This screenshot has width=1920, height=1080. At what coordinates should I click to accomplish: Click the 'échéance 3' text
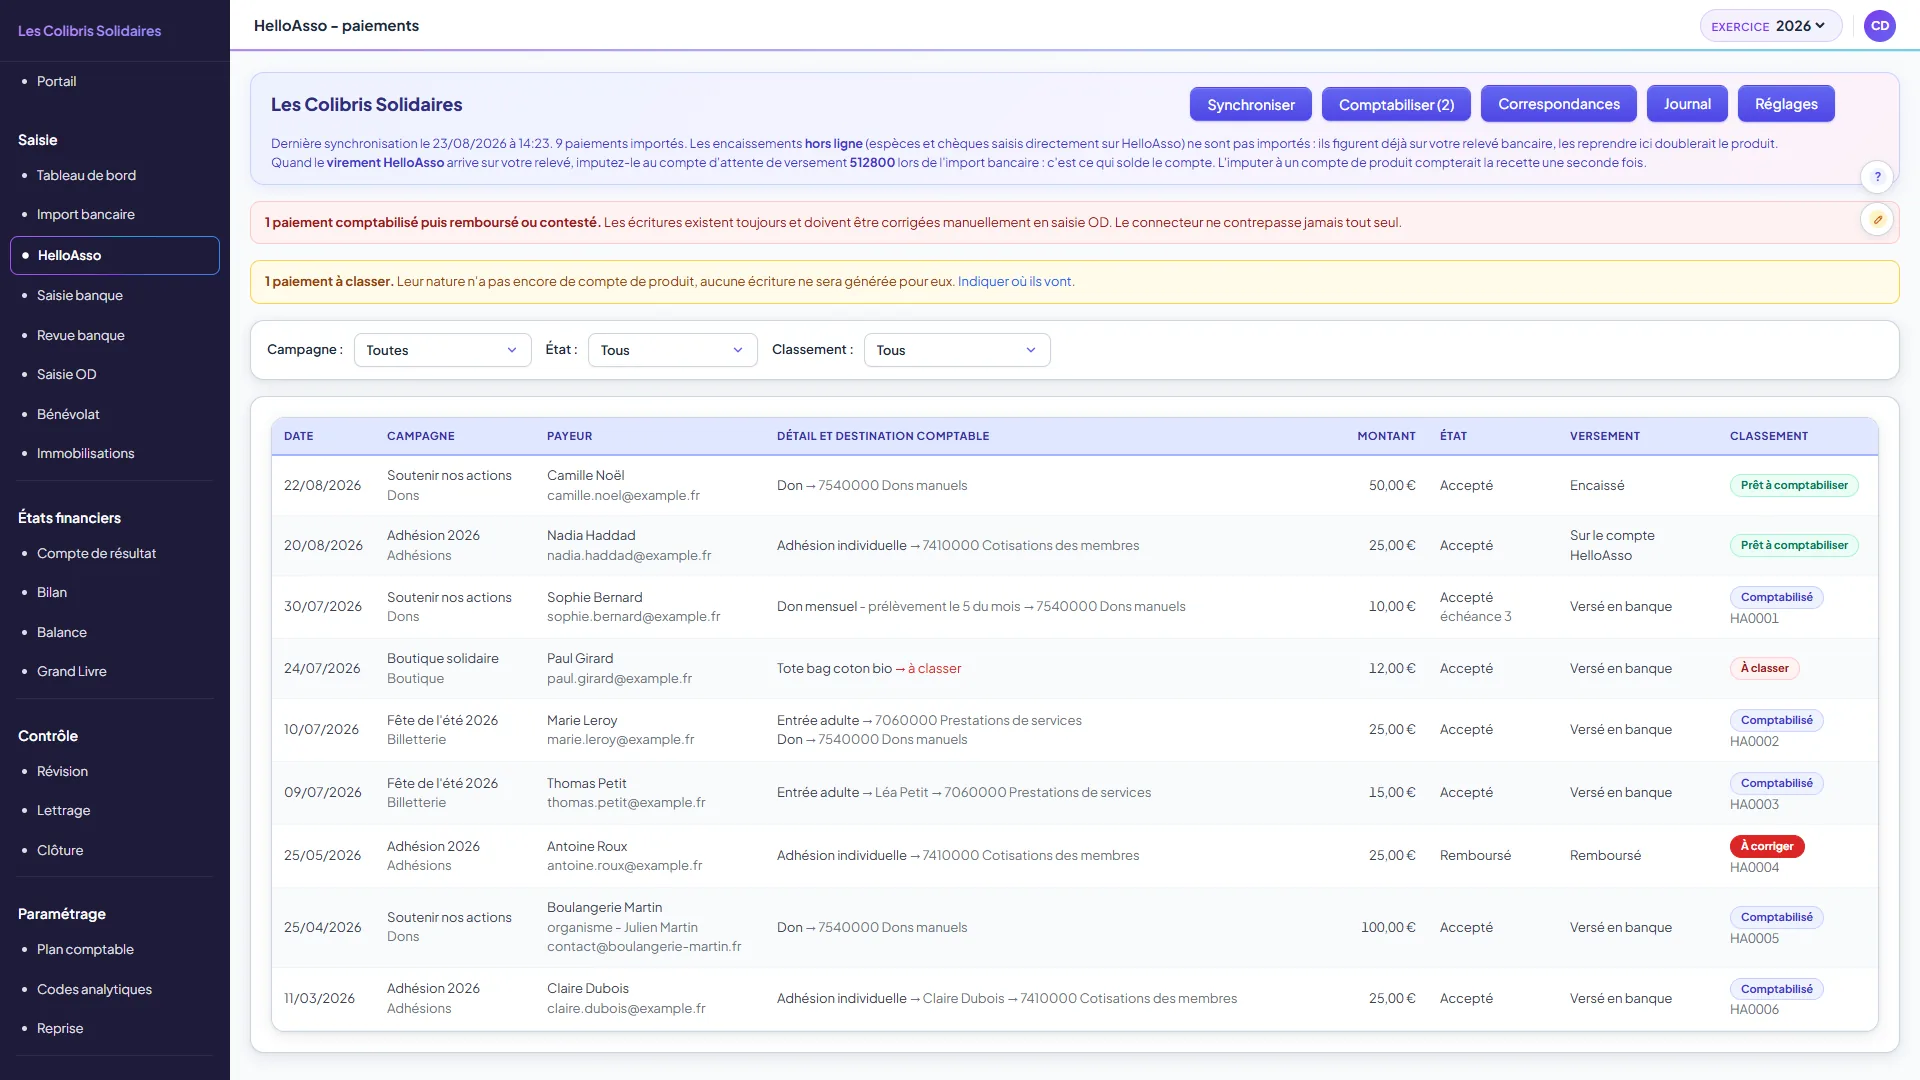[1475, 616]
